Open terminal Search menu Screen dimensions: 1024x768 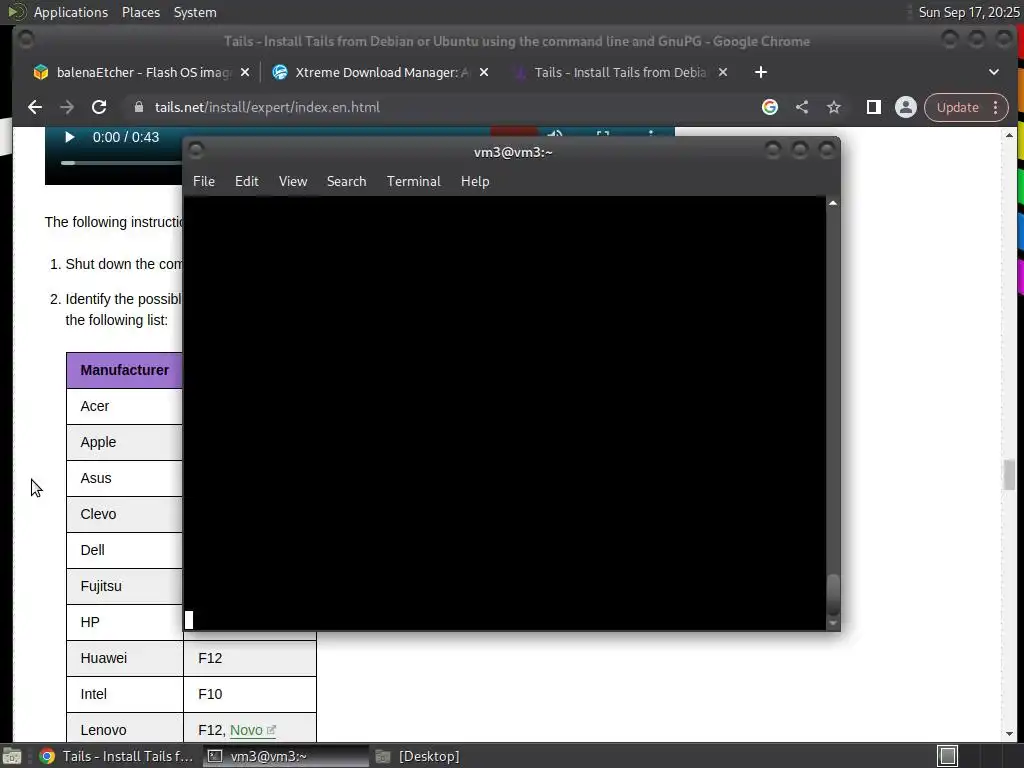tap(346, 182)
